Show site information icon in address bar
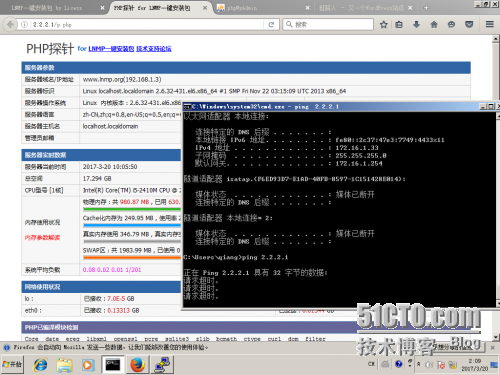The image size is (500, 375). click(x=24, y=24)
